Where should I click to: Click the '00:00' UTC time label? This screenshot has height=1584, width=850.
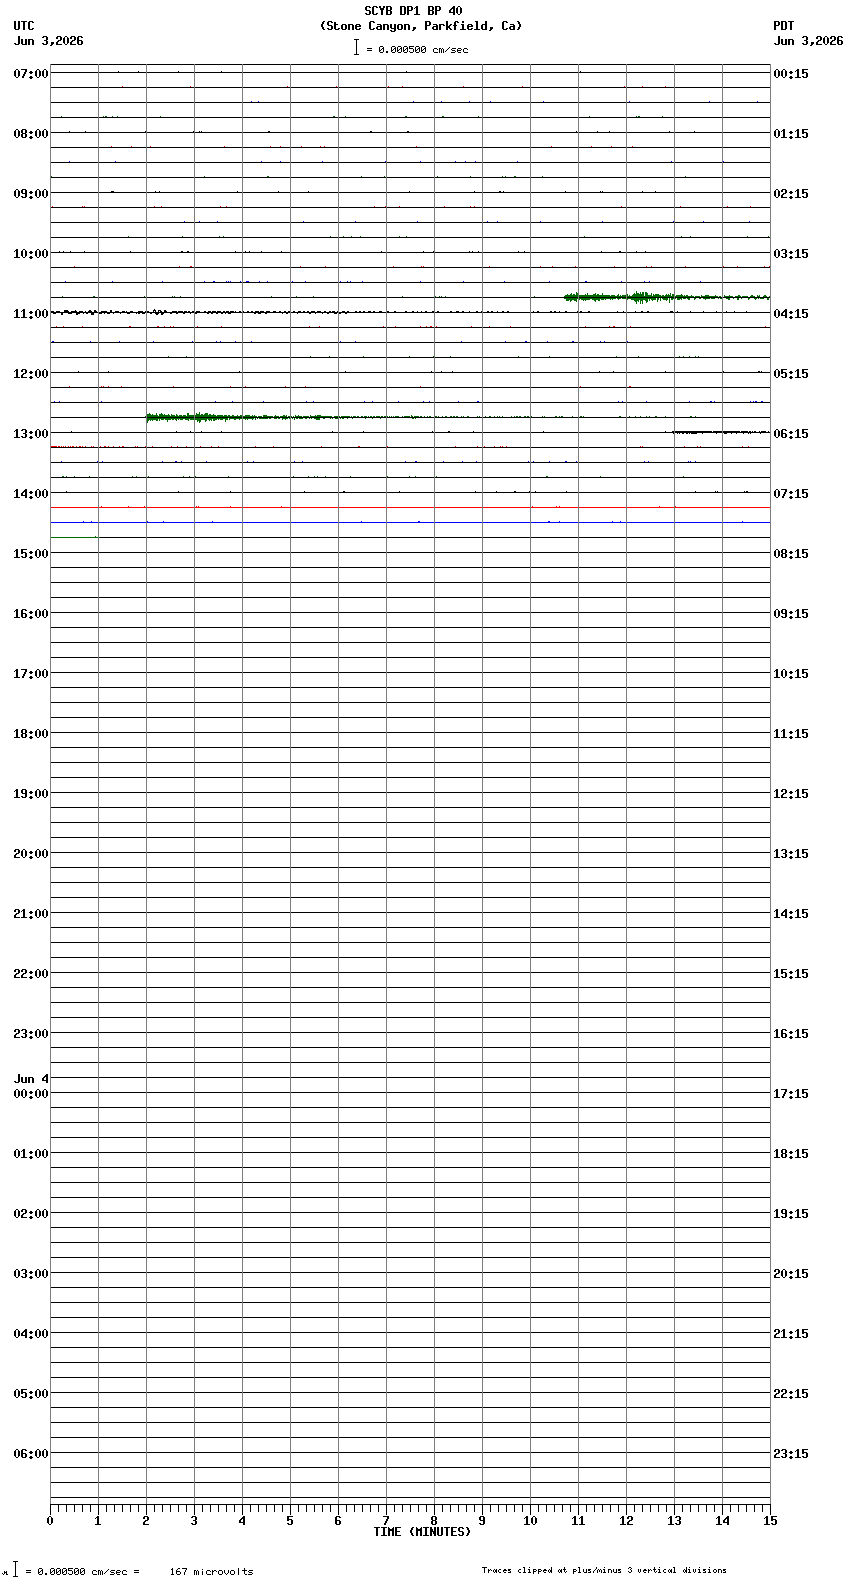click(x=31, y=1094)
